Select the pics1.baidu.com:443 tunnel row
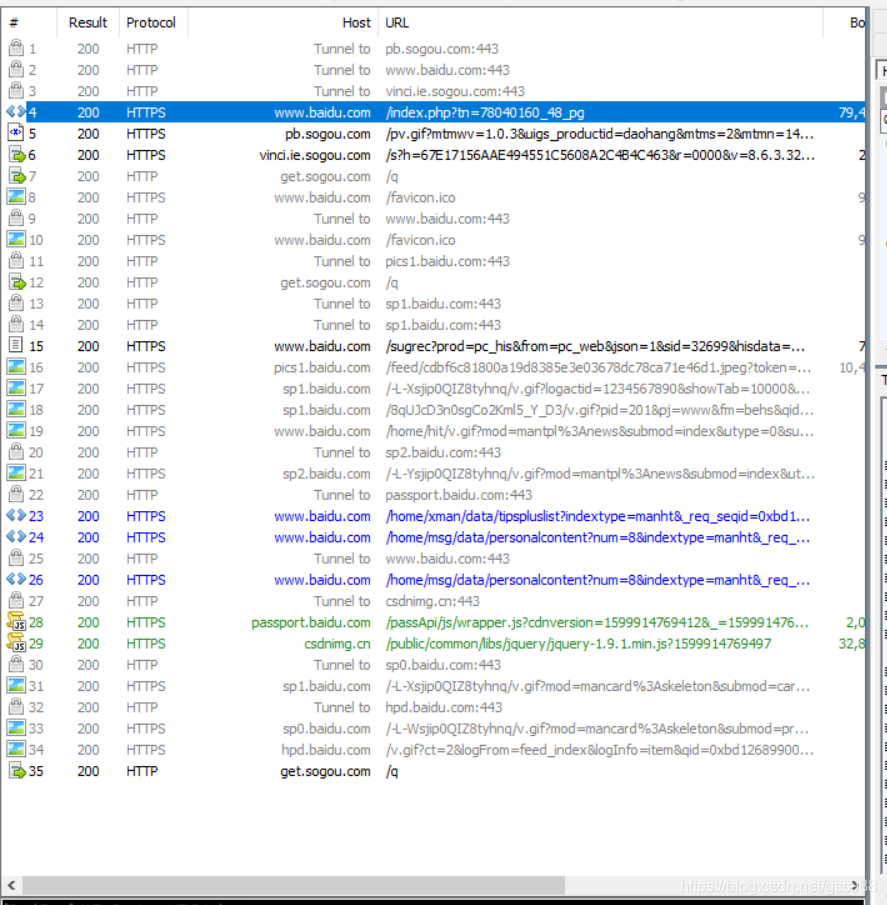This screenshot has width=887, height=905. (x=433, y=261)
